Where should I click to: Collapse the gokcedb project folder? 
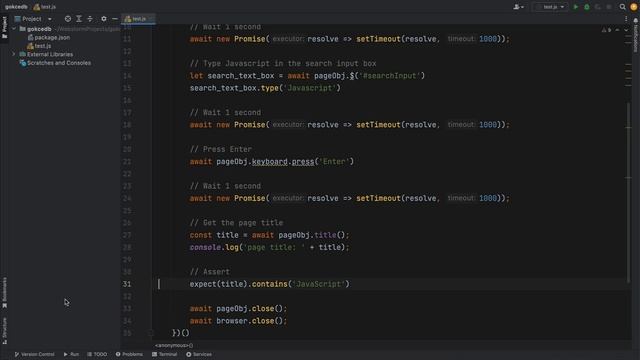(x=14, y=29)
